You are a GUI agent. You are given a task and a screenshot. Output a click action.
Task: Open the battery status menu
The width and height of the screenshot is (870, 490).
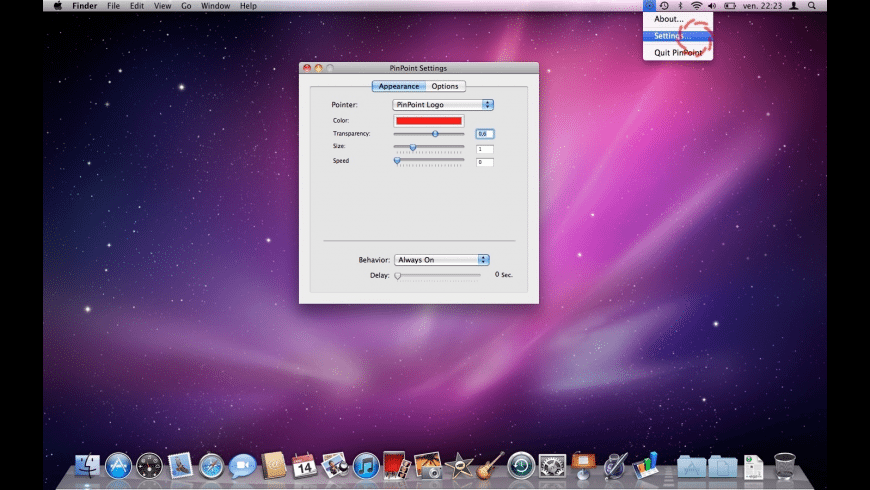tap(730, 6)
